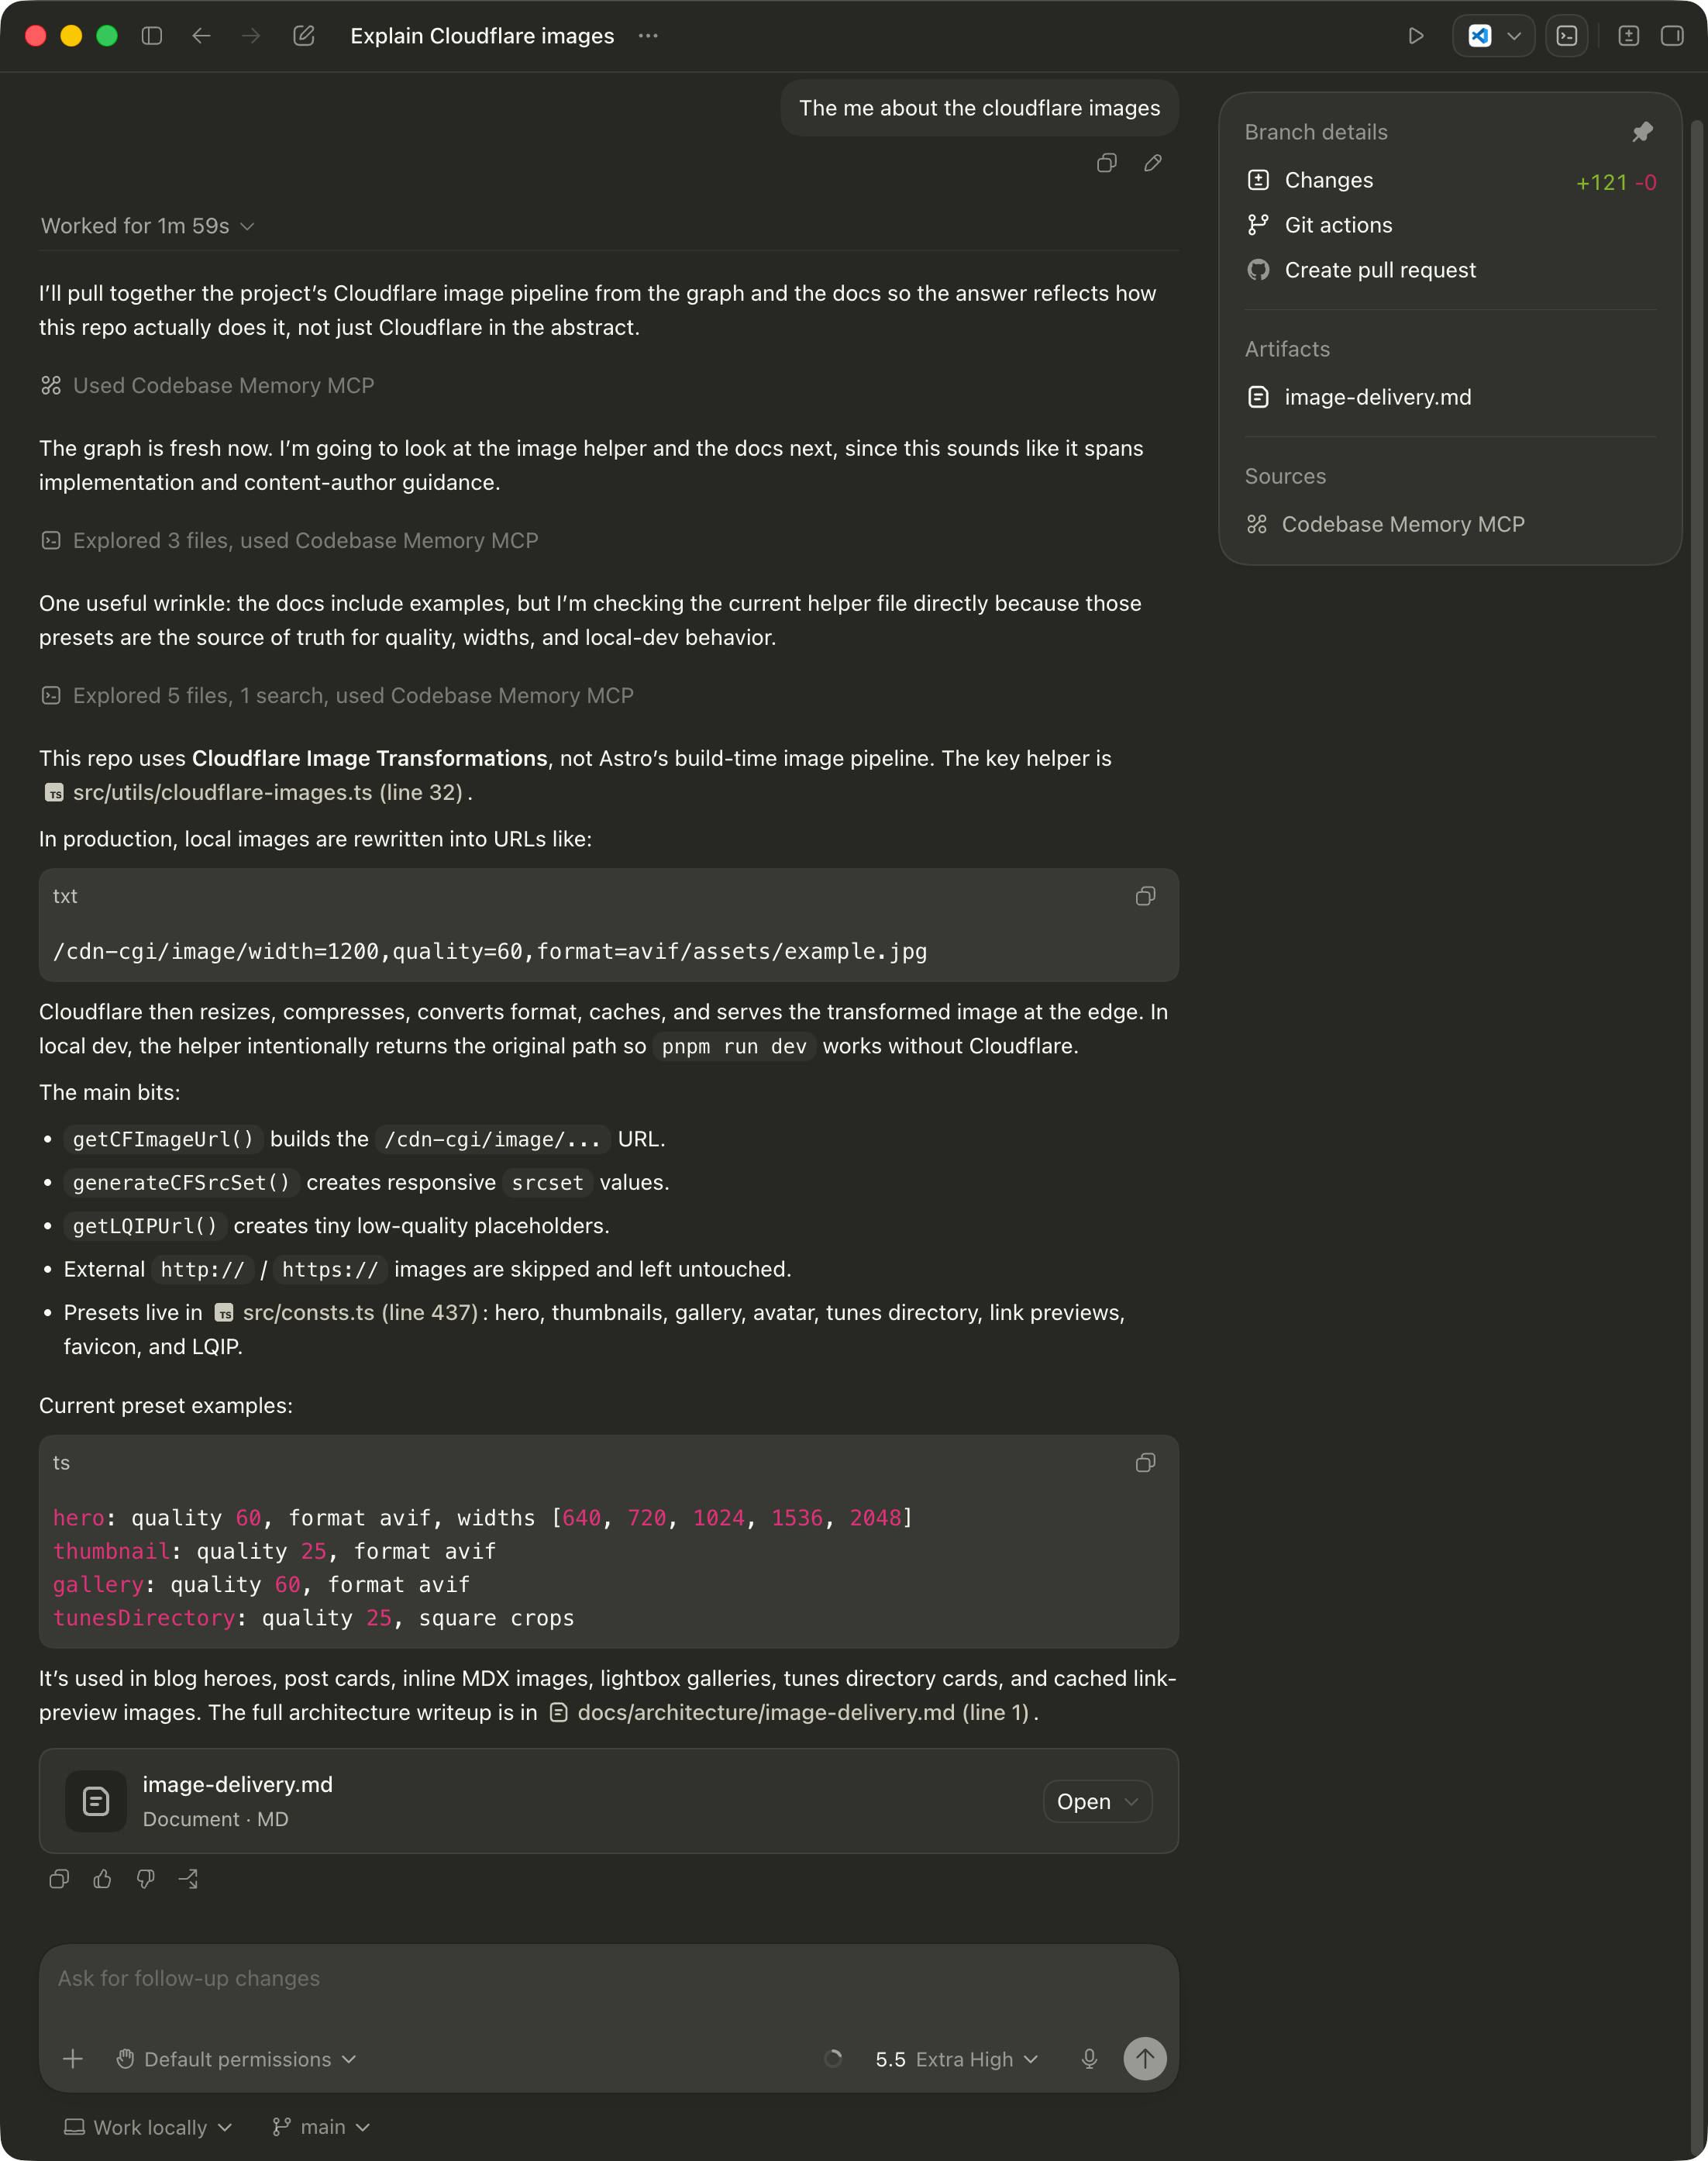1708x2161 pixels.
Task: Copy the user message text
Action: tap(1107, 163)
